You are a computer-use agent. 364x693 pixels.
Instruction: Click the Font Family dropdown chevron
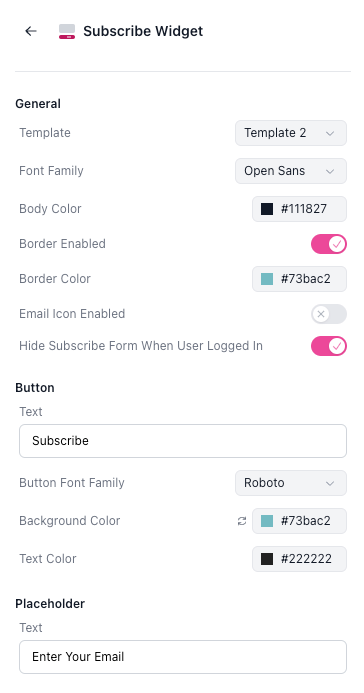click(x=330, y=171)
